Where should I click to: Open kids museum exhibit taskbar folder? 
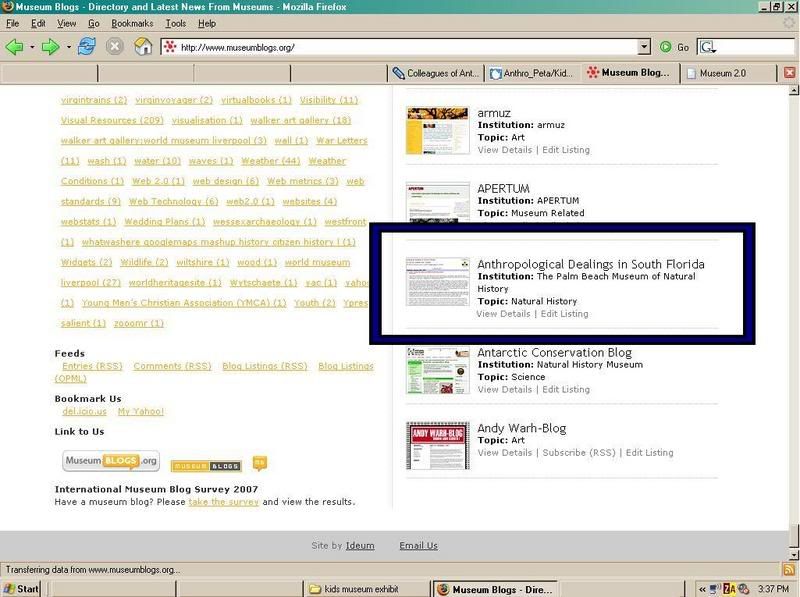pyautogui.click(x=366, y=589)
